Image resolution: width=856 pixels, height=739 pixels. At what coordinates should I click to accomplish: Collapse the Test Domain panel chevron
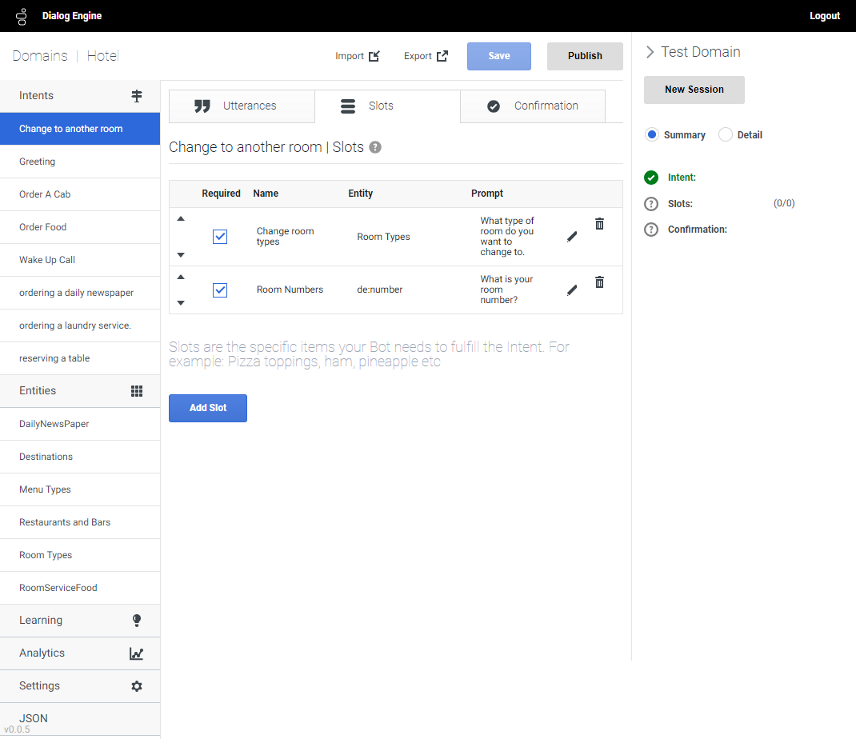(x=650, y=52)
